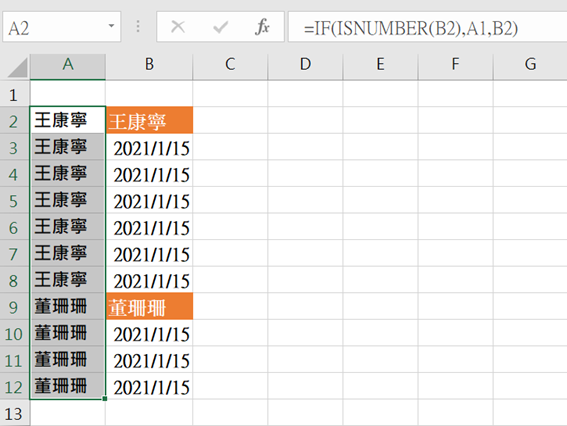Image resolution: width=567 pixels, height=426 pixels.
Task: Click the Select All corner triangle
Action: coord(17,68)
